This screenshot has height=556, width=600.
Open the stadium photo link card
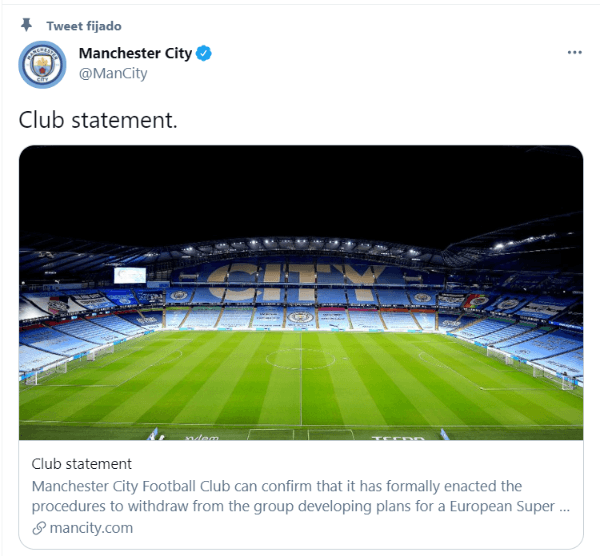(x=301, y=293)
